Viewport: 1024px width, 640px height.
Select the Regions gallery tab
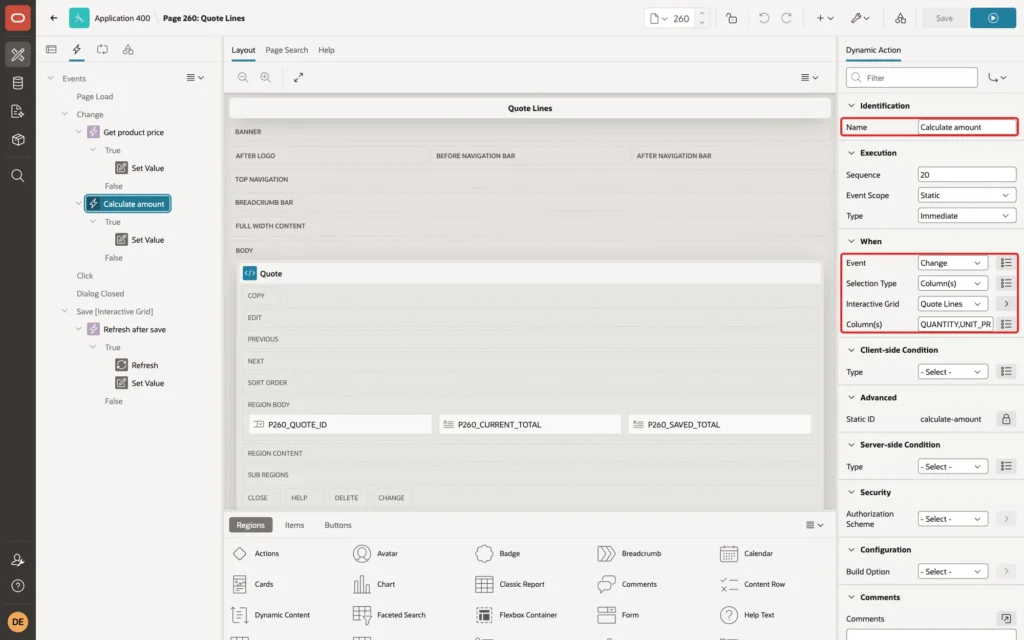tap(251, 524)
